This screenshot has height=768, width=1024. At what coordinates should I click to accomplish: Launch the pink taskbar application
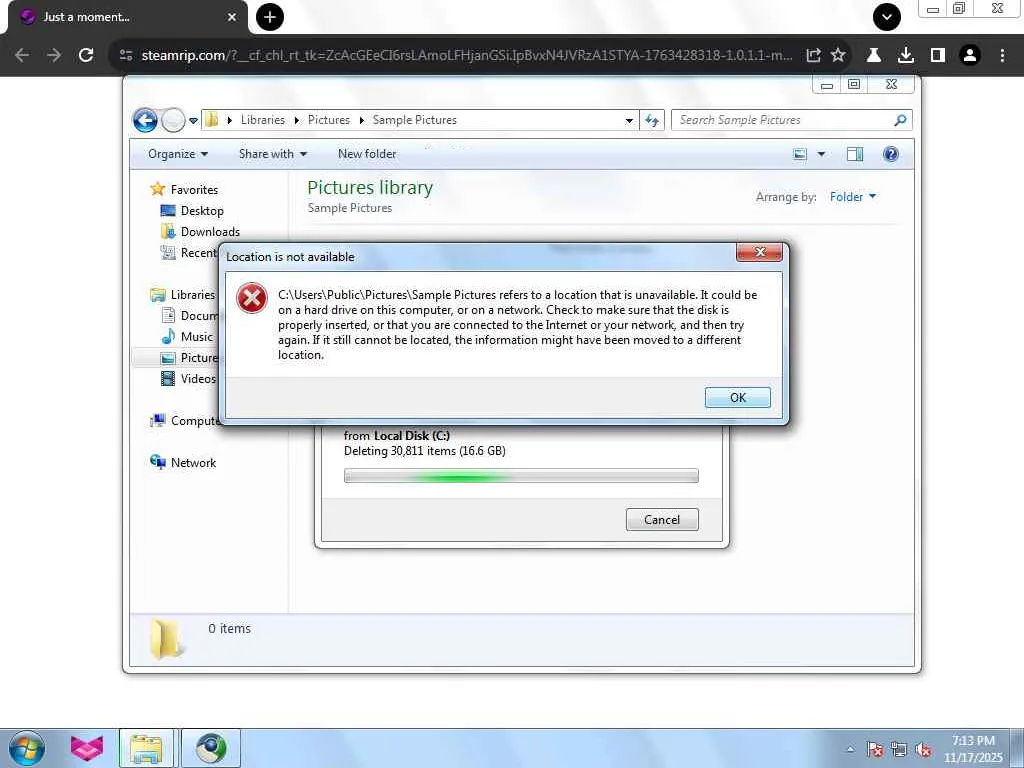tap(87, 748)
